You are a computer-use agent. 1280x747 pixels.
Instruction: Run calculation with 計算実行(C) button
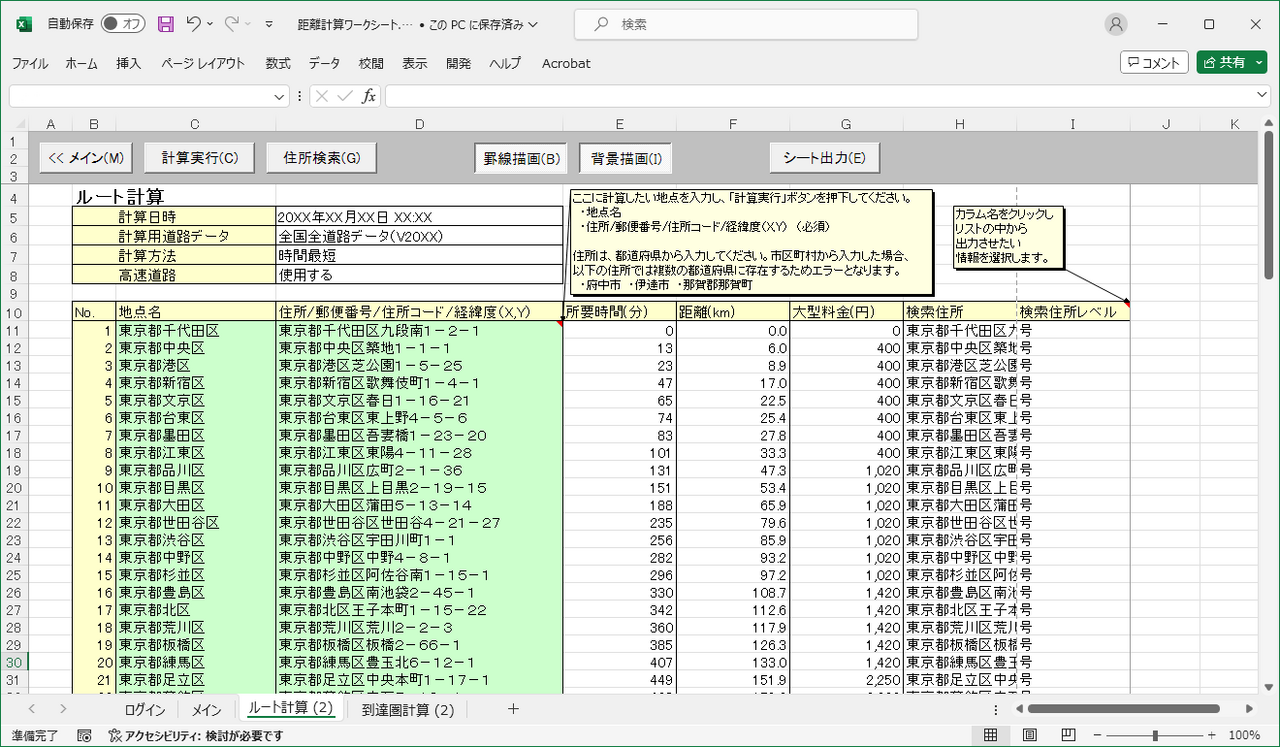coord(200,158)
